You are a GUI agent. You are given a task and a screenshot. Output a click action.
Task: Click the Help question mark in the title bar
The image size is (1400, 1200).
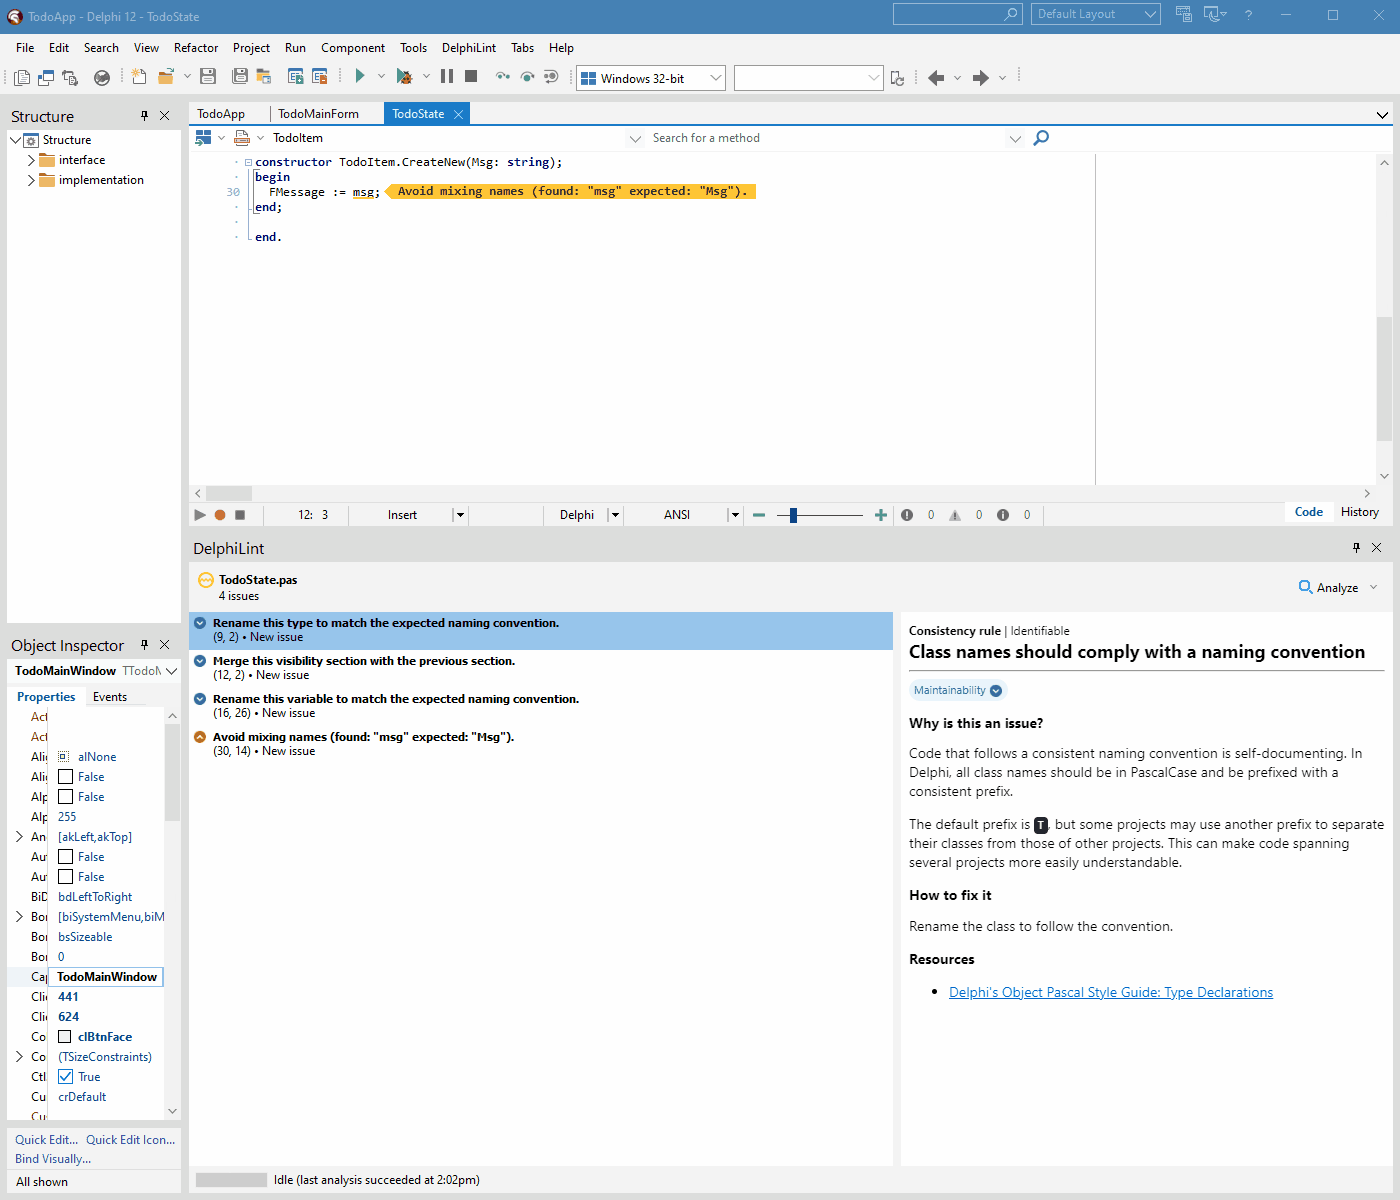1248,14
